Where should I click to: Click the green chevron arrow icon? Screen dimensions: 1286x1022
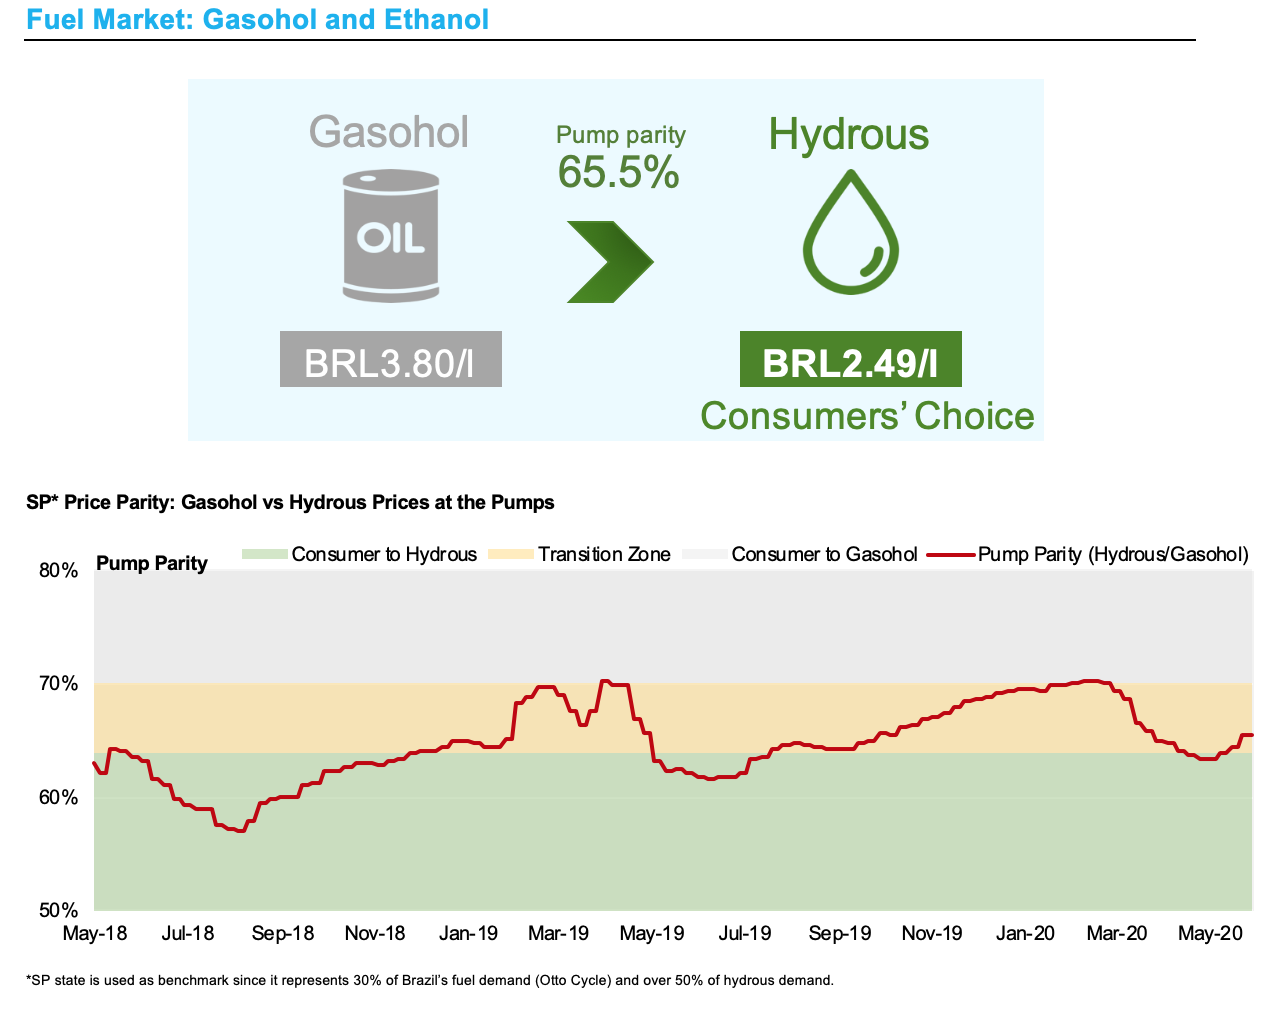click(610, 262)
